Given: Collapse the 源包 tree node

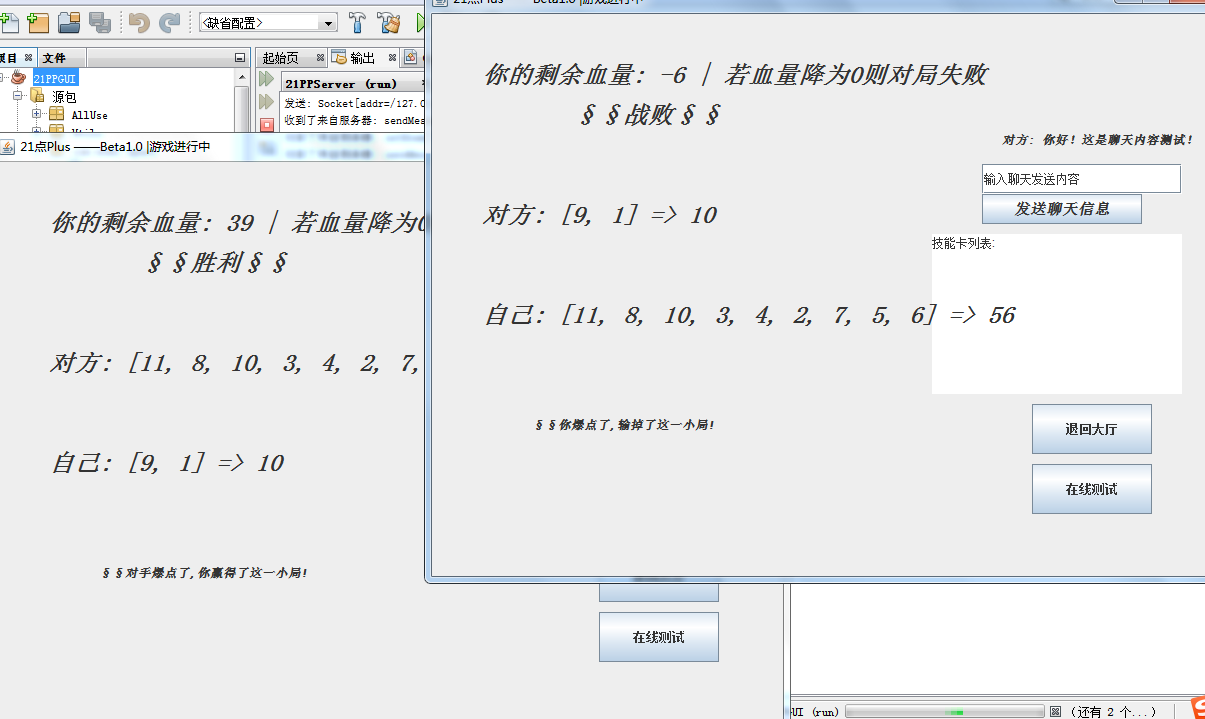Looking at the screenshot, I should click(18, 97).
